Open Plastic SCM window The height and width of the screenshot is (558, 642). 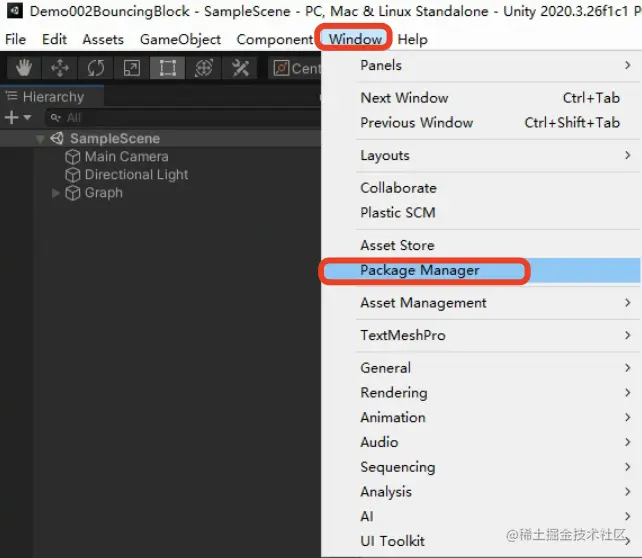click(x=481, y=212)
